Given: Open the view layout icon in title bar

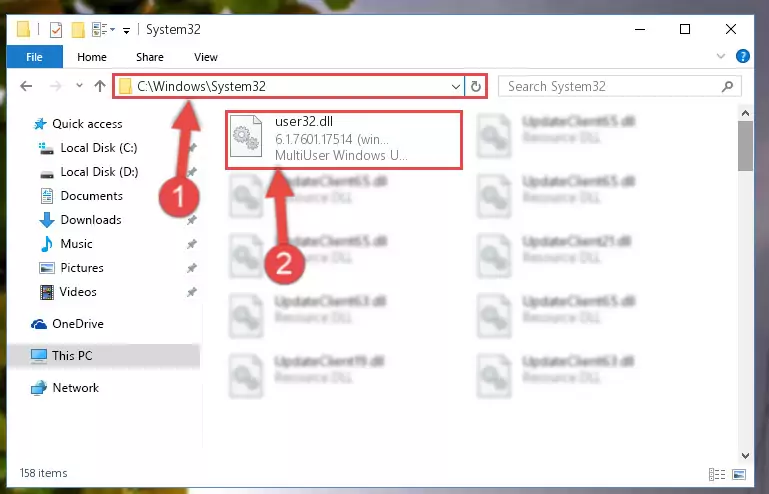Looking at the screenshot, I should point(100,29).
